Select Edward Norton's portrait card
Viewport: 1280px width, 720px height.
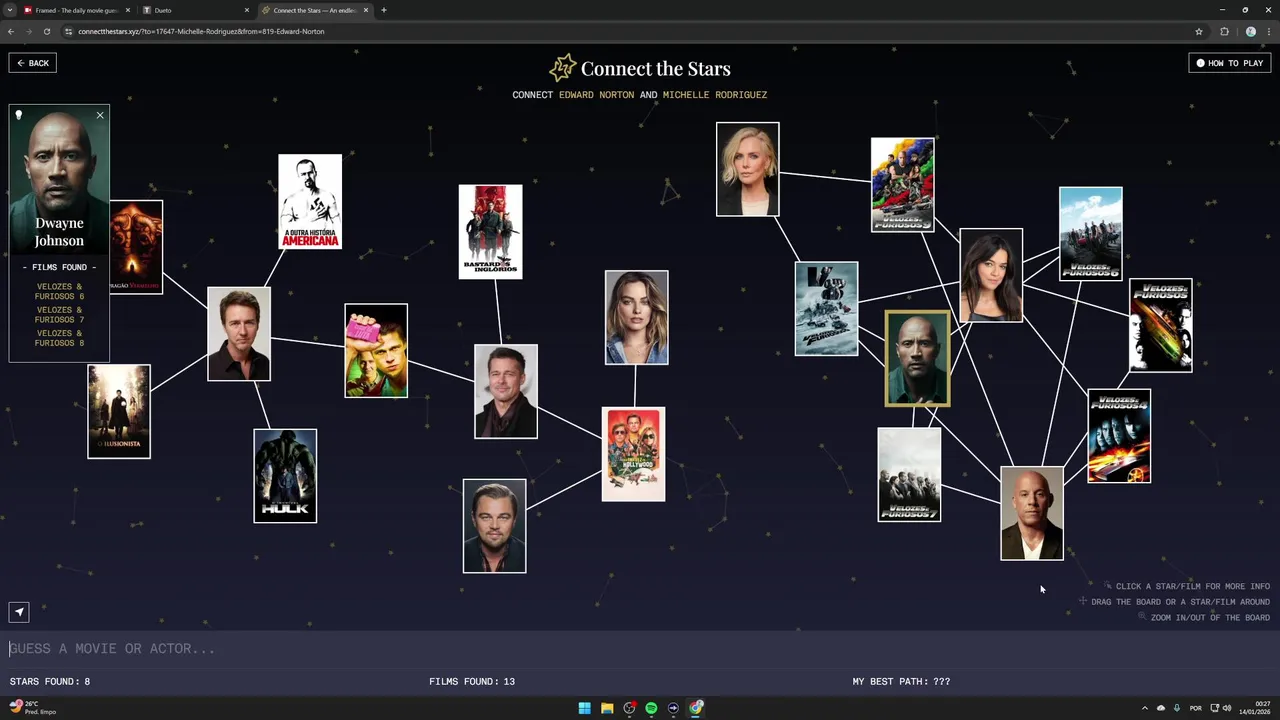tap(239, 334)
